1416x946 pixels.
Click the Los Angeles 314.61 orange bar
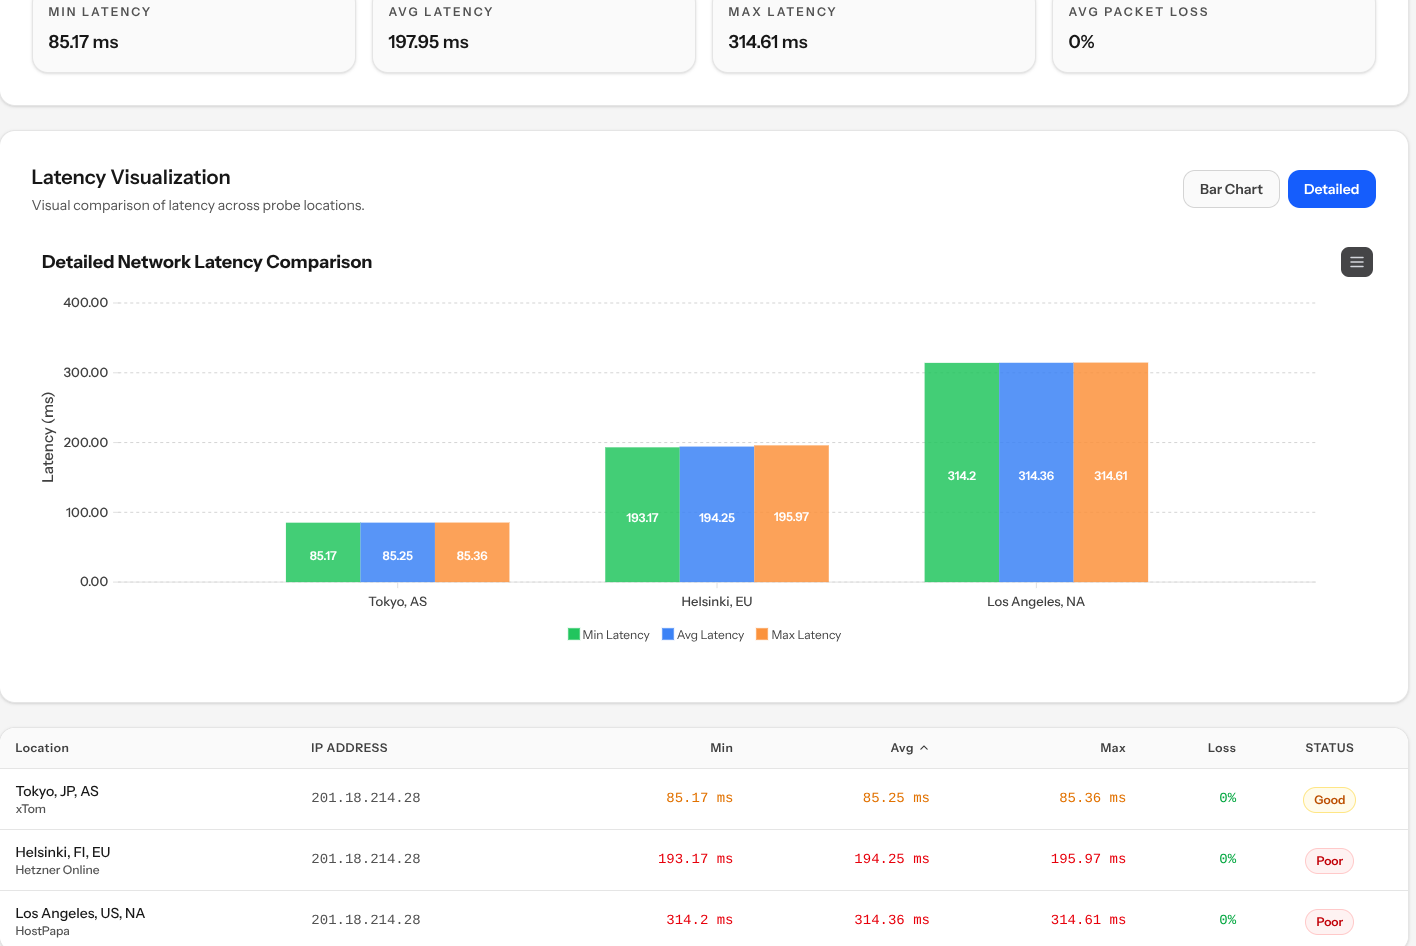click(1111, 472)
